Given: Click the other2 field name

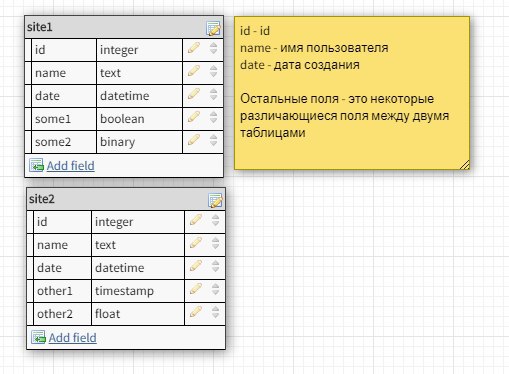Looking at the screenshot, I should point(55,314).
